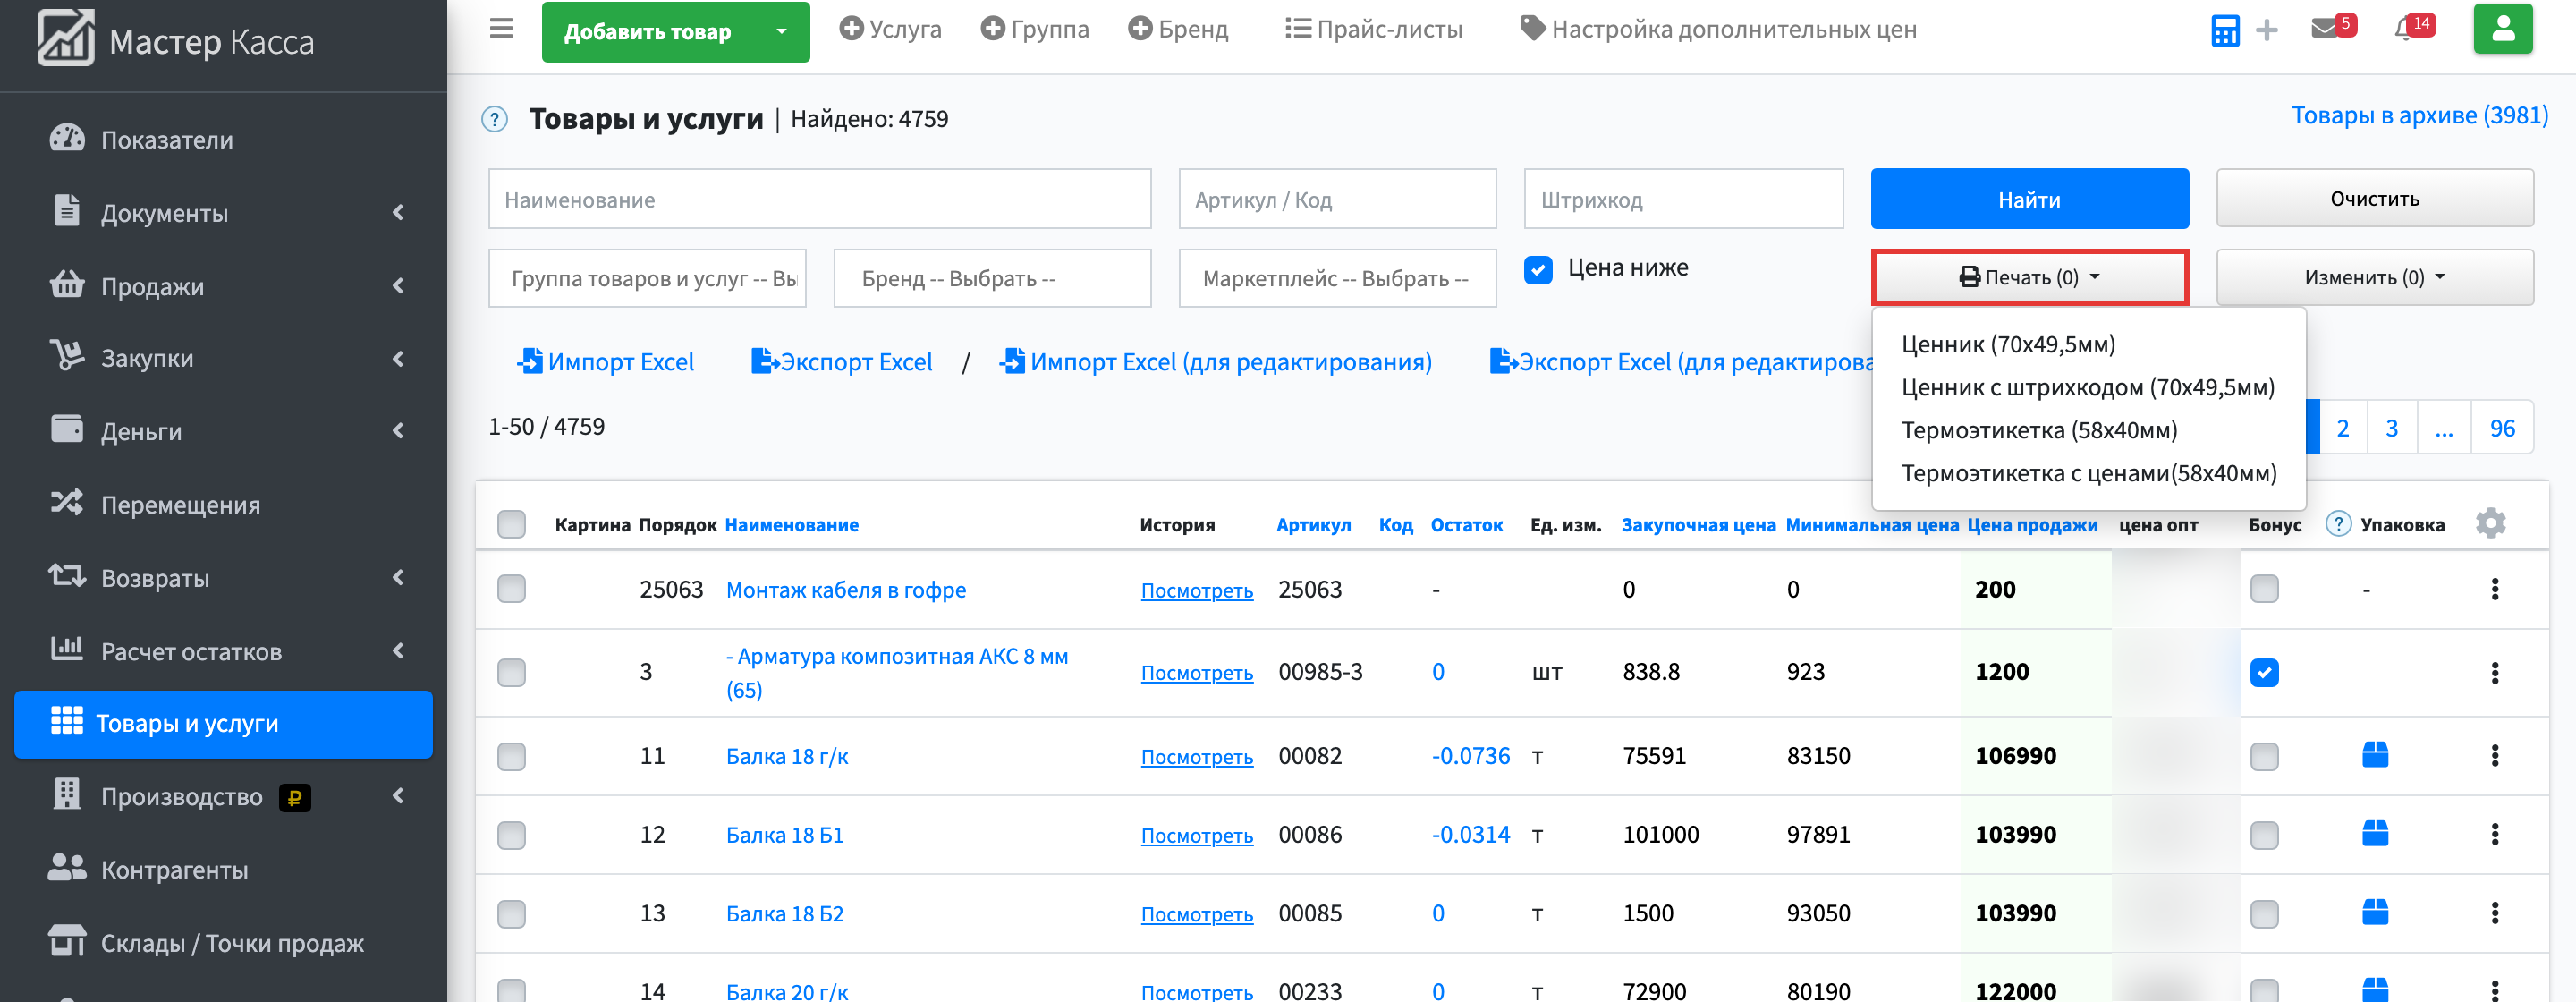Viewport: 2576px width, 1002px height.
Task: Click help icon next to Бонус column
Action: pyautogui.click(x=2338, y=524)
